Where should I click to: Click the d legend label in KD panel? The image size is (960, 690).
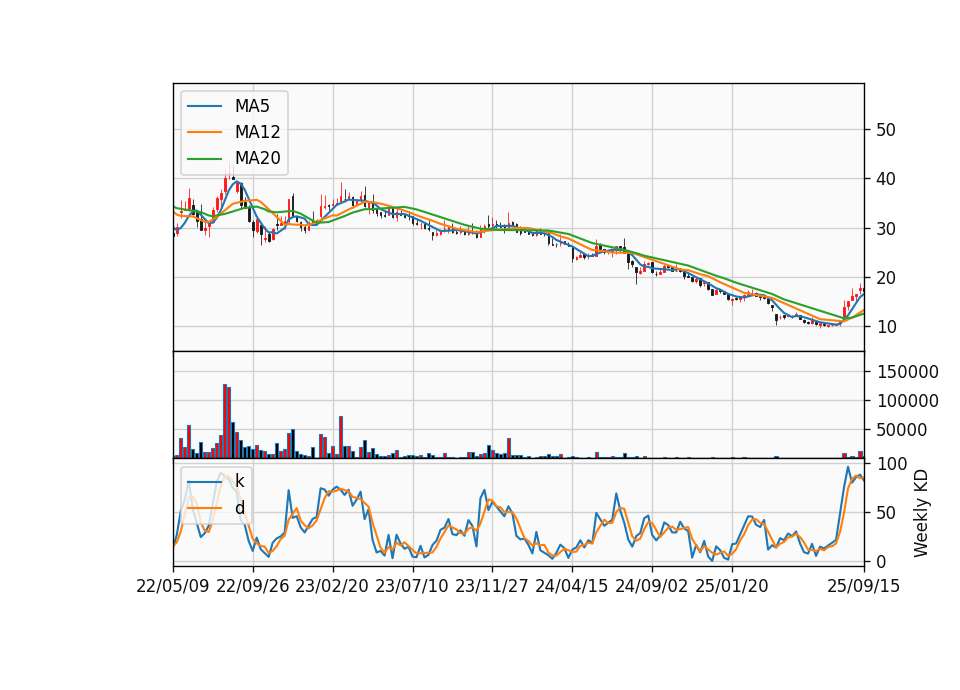click(x=239, y=508)
